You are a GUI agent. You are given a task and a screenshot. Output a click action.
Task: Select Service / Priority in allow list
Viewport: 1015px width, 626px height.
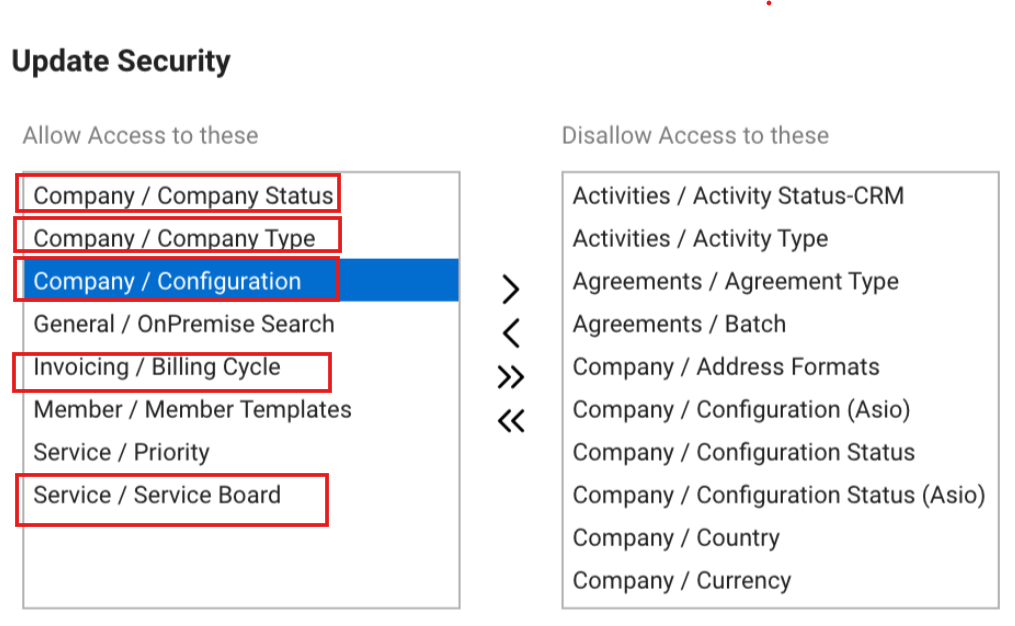point(121,452)
